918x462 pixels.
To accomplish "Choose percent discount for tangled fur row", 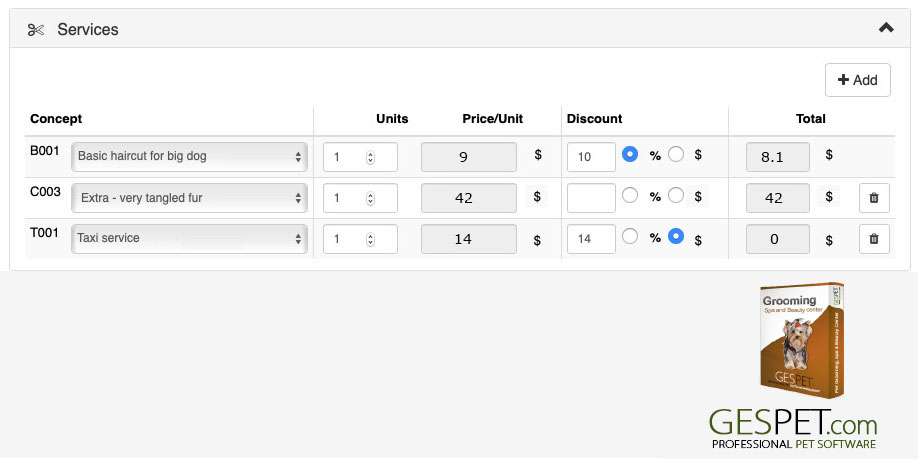I will [x=630, y=196].
